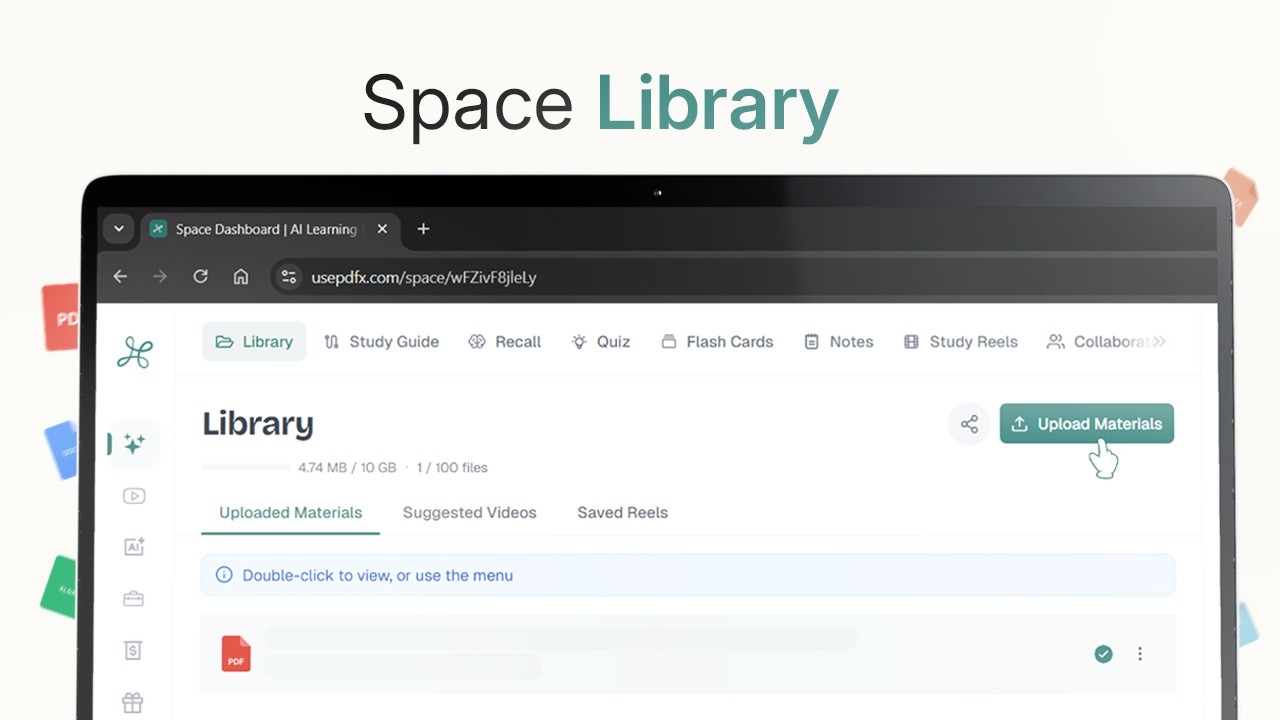The image size is (1280, 720).
Task: Select the red PDF file icon
Action: point(236,653)
